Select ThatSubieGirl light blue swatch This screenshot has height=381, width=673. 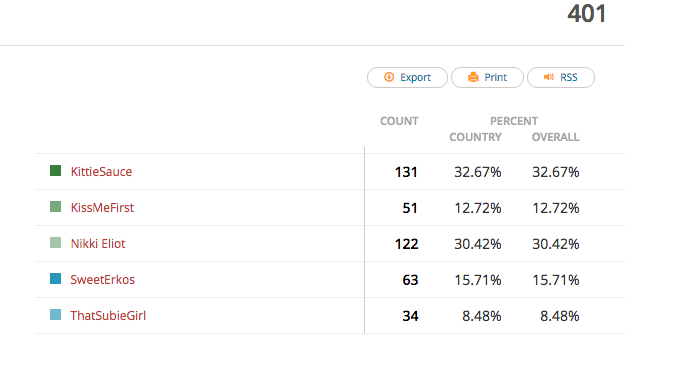point(55,315)
